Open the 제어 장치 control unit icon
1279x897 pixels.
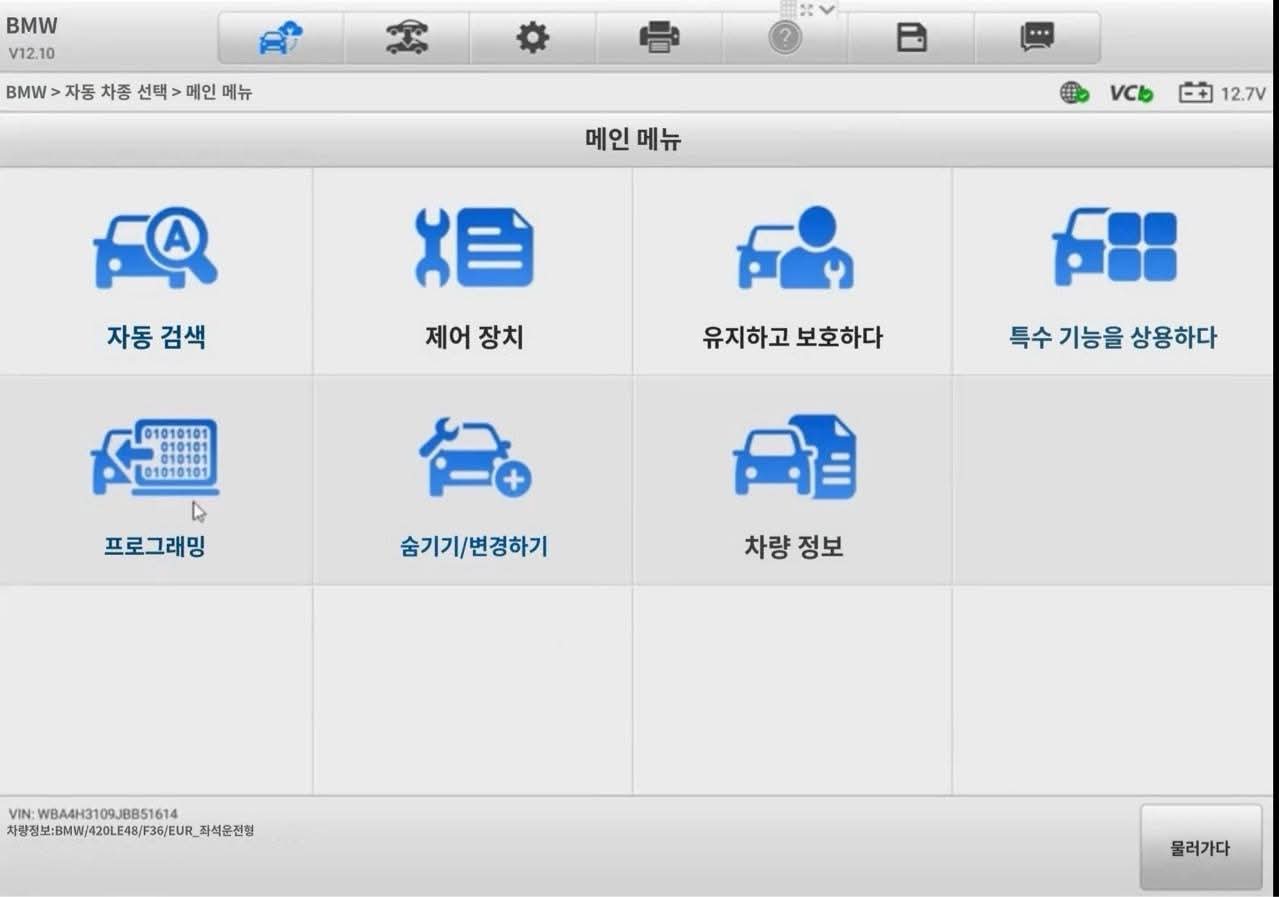point(473,248)
